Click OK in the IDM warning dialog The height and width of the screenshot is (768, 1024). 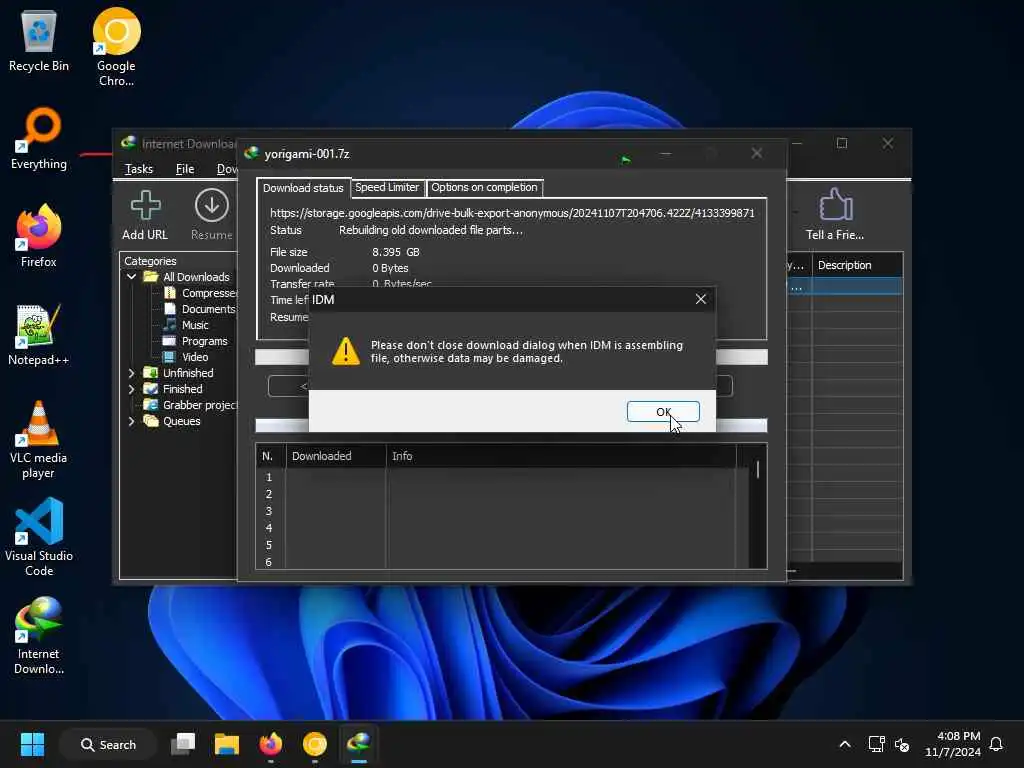(x=663, y=411)
